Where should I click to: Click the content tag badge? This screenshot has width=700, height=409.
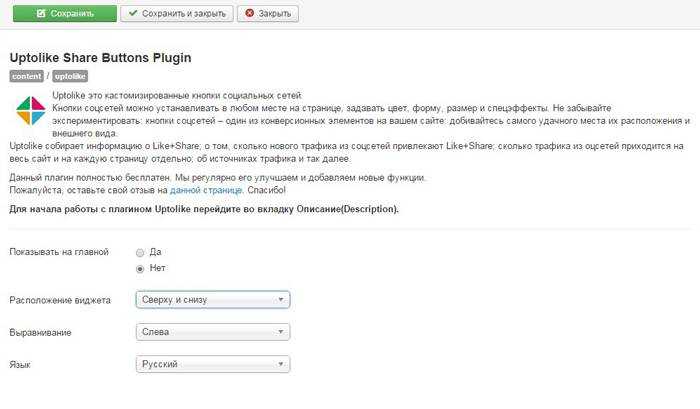(x=26, y=76)
